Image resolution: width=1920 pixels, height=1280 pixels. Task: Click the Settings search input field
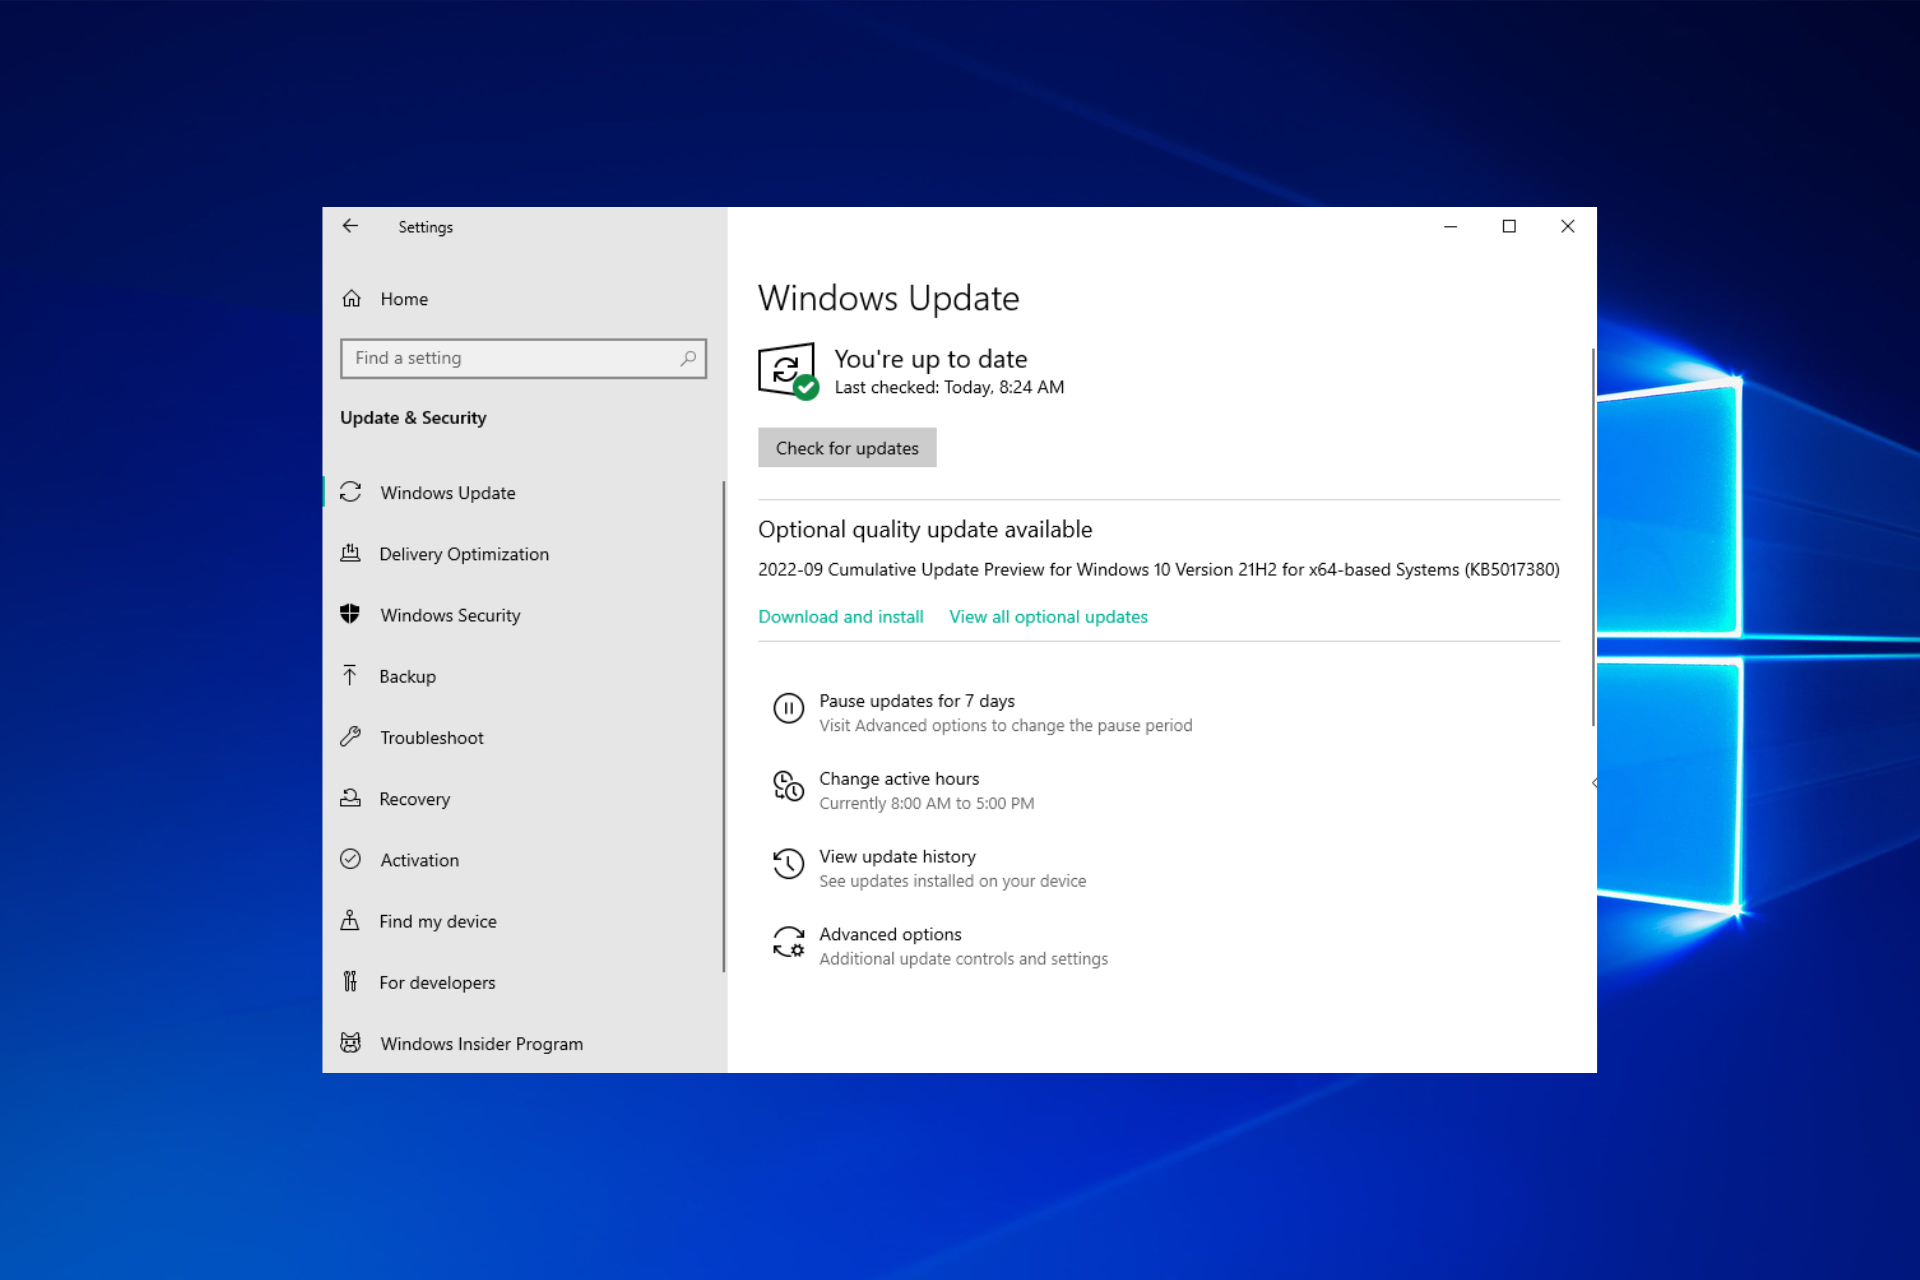[x=523, y=357]
